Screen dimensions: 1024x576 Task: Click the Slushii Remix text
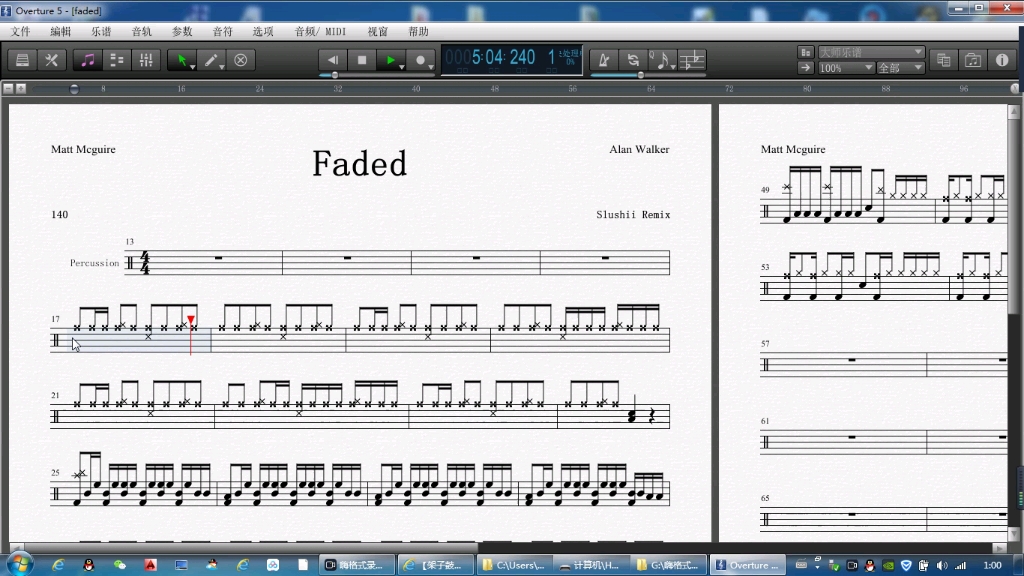[633, 215]
